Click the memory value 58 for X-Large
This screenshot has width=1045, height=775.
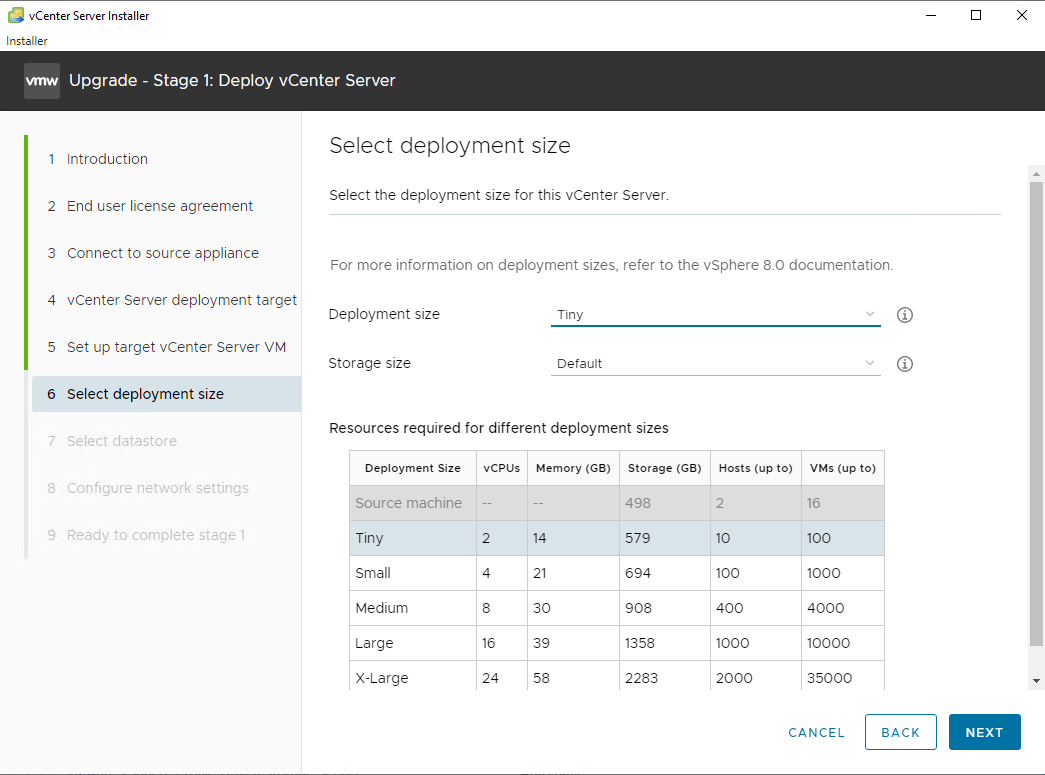541,678
